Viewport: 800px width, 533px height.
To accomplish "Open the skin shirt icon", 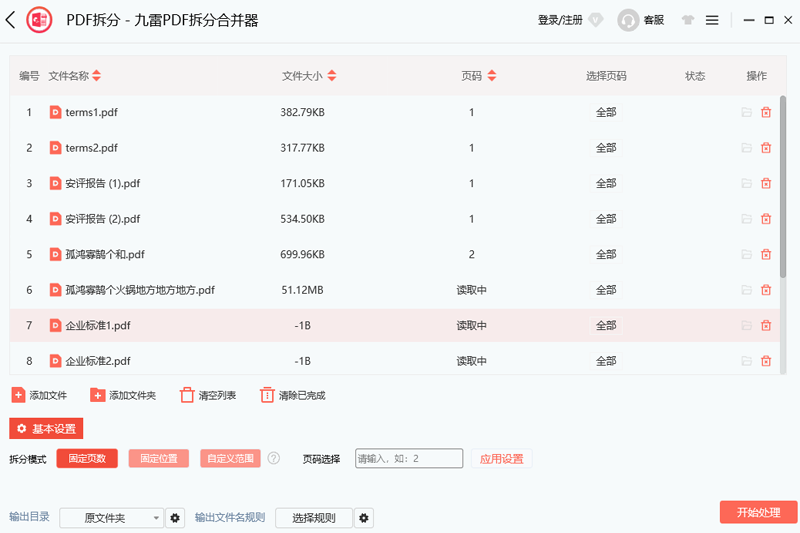I will (687, 20).
